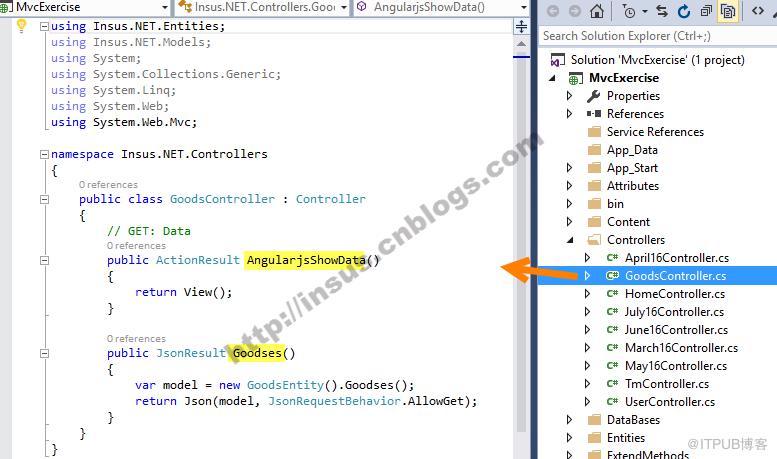Click the App_Data folder icon
The height and width of the screenshot is (459, 777).
594,150
